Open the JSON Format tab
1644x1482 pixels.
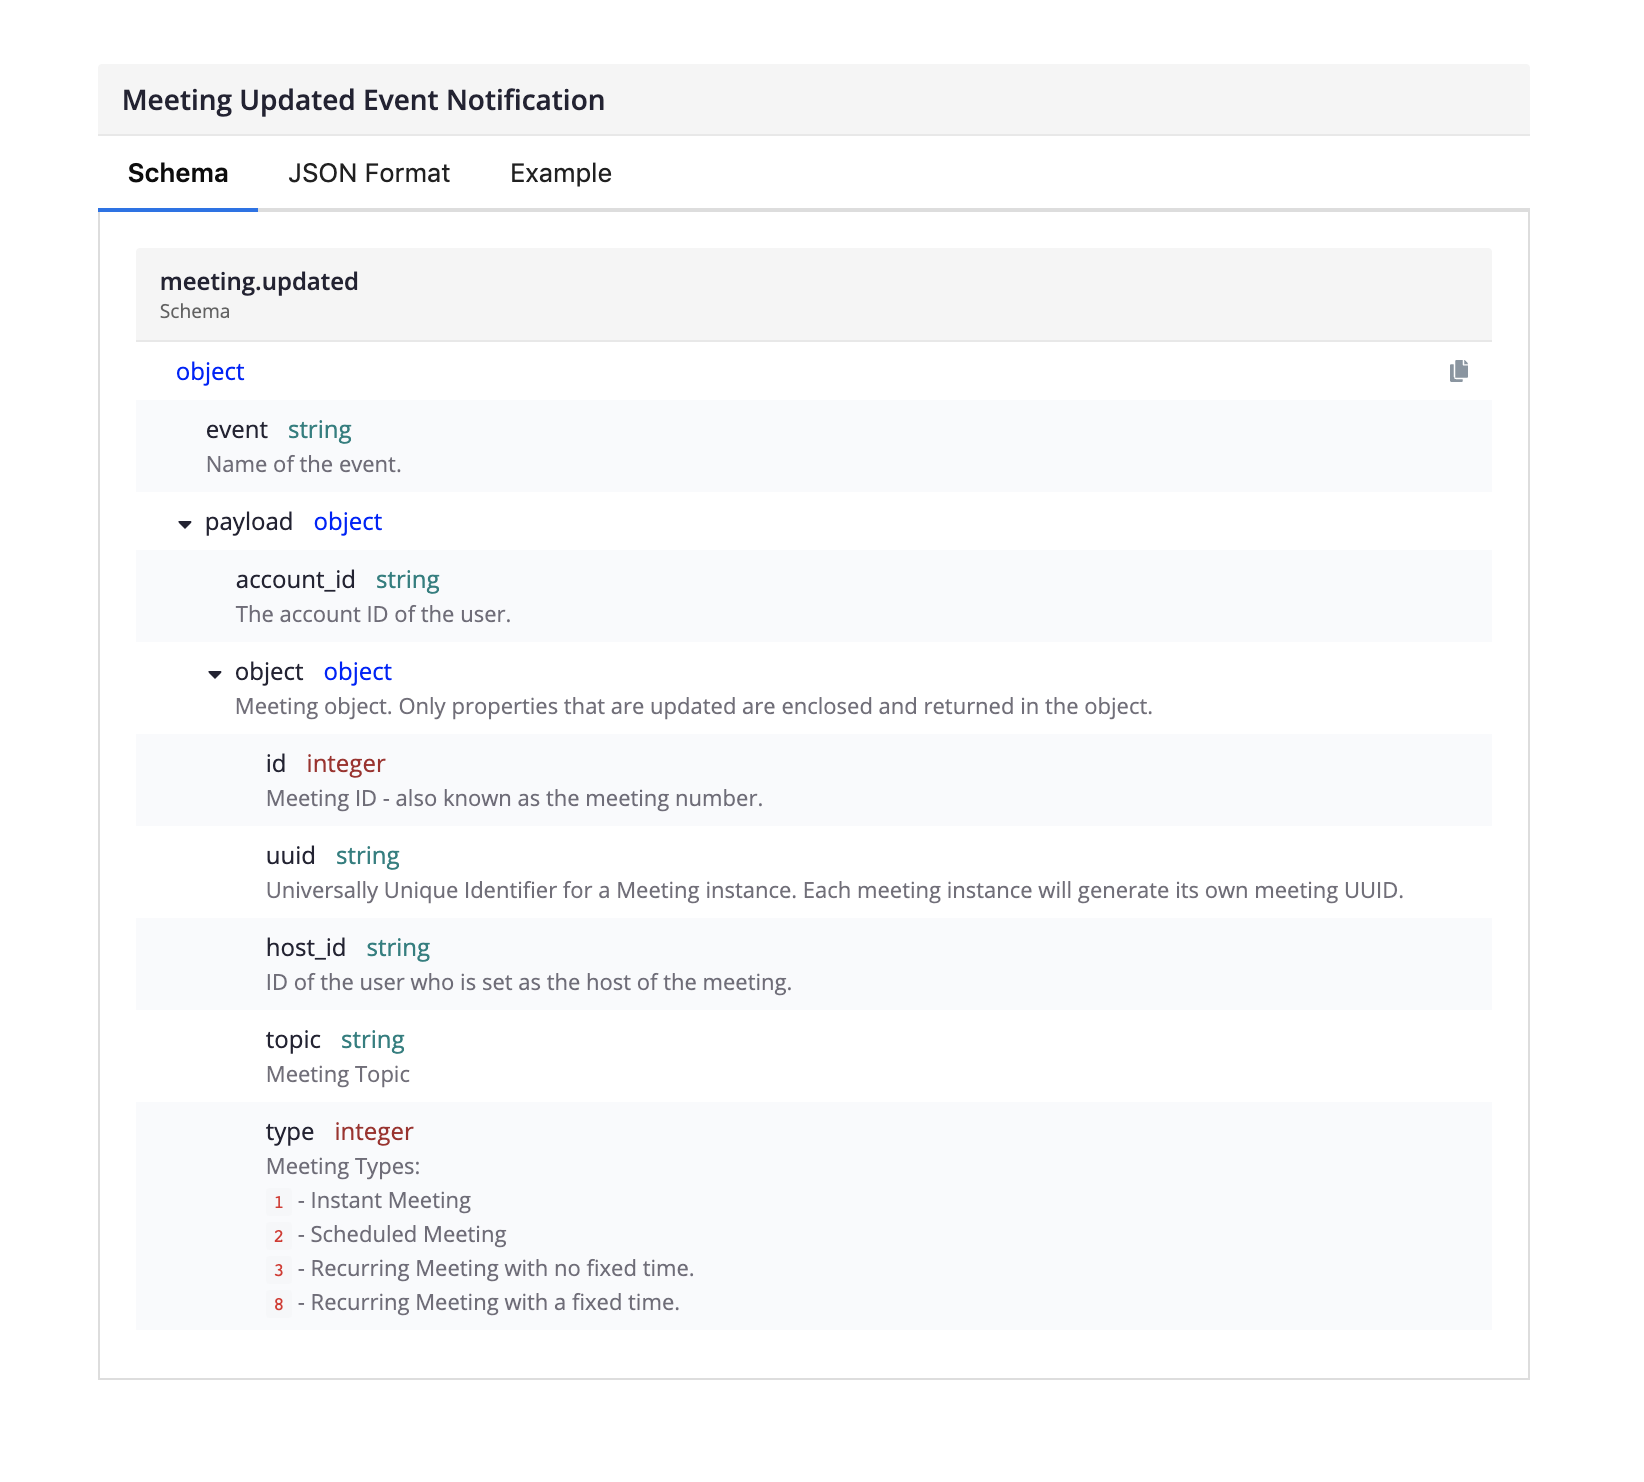click(x=369, y=173)
